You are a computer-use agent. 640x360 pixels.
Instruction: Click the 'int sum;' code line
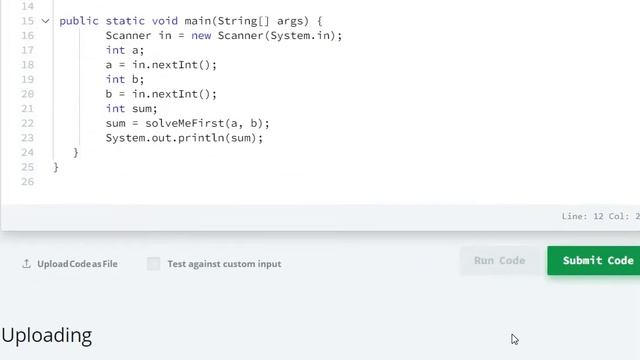131,109
